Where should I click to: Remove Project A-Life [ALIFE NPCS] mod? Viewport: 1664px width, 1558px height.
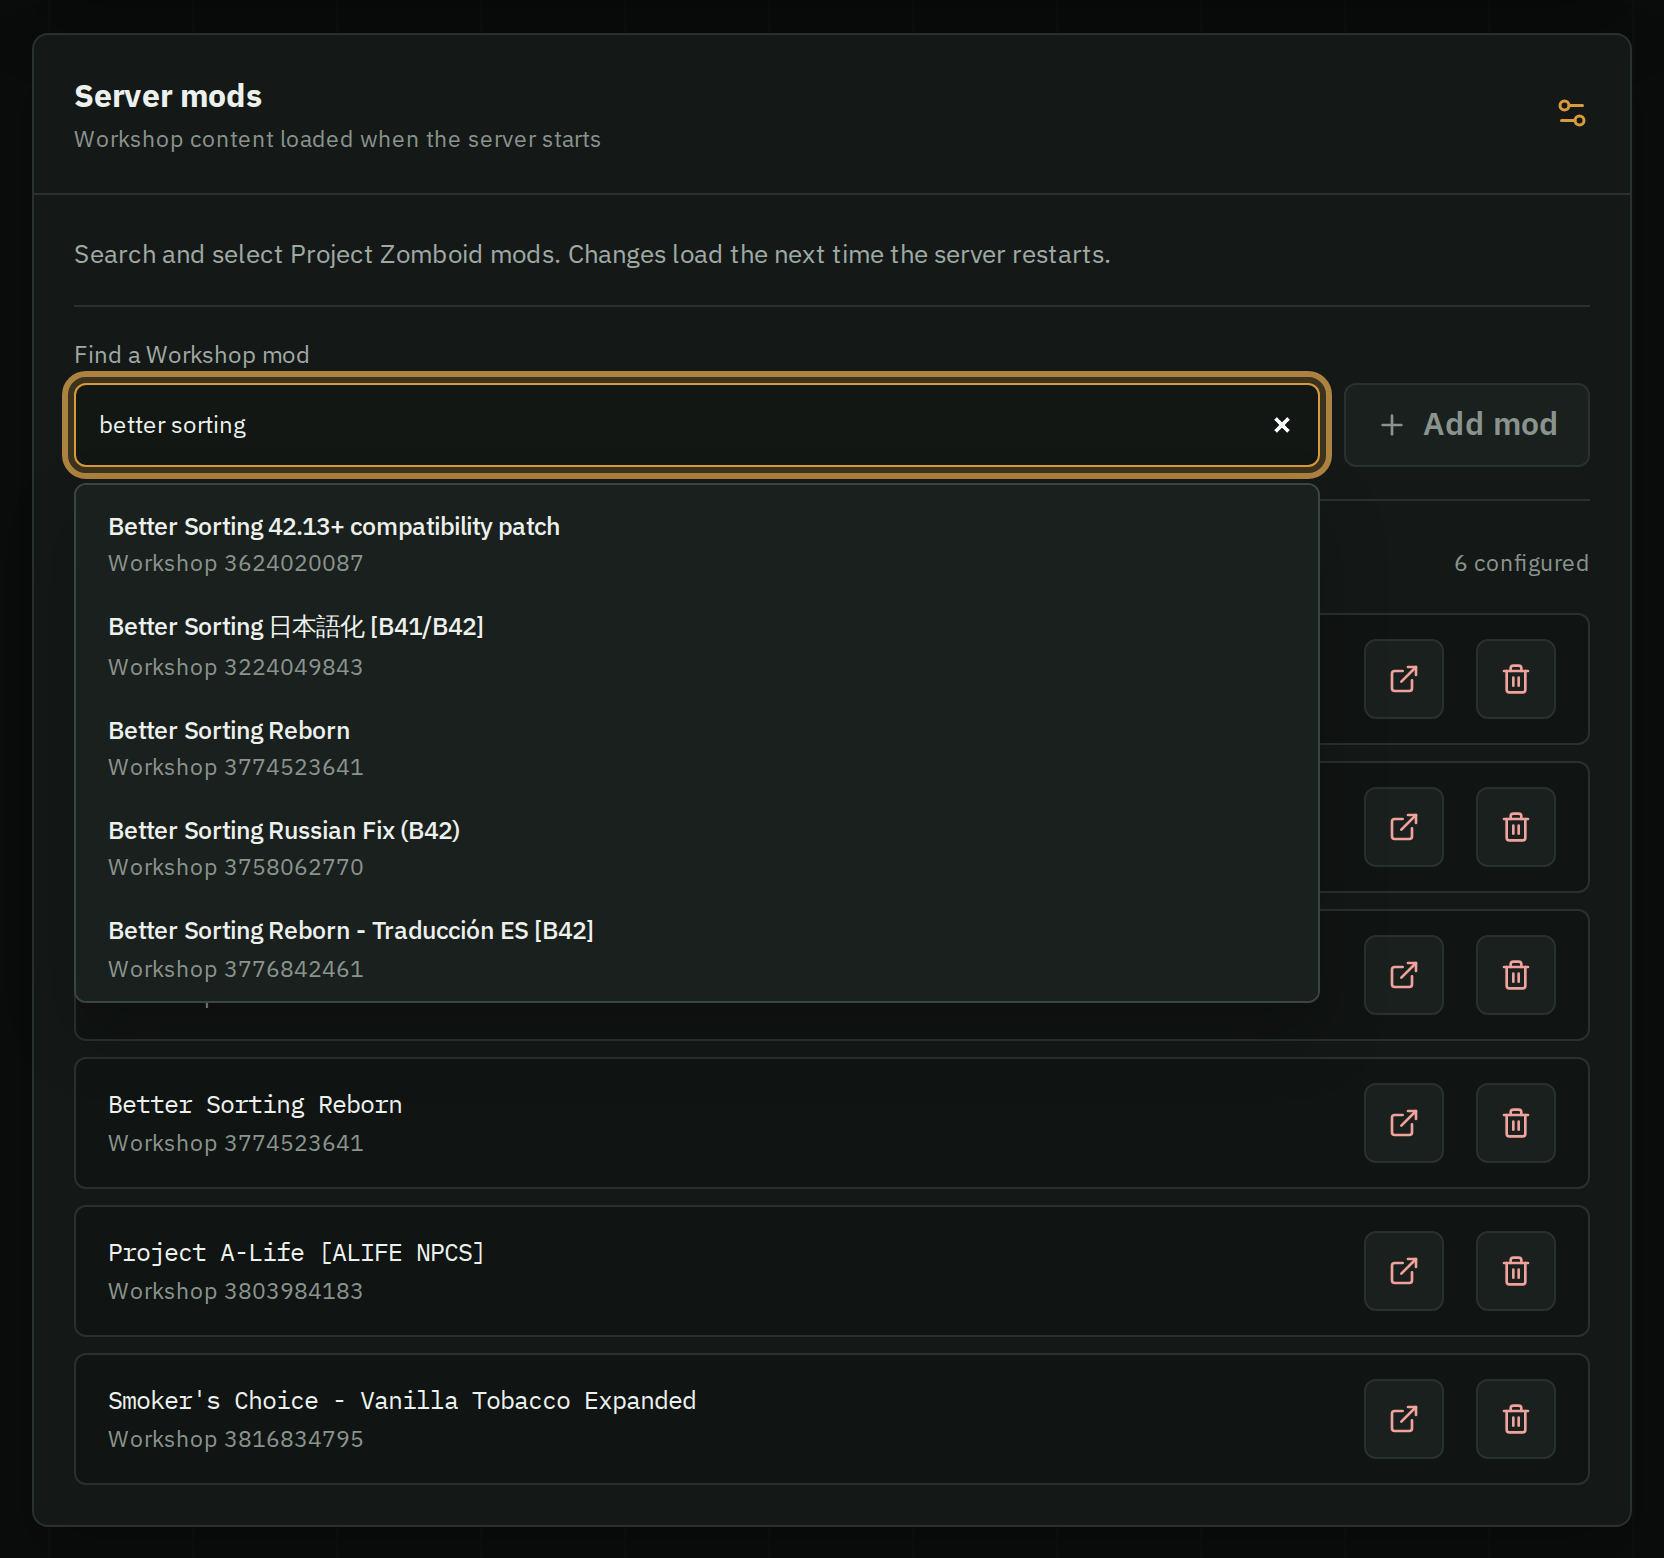pyautogui.click(x=1516, y=1271)
